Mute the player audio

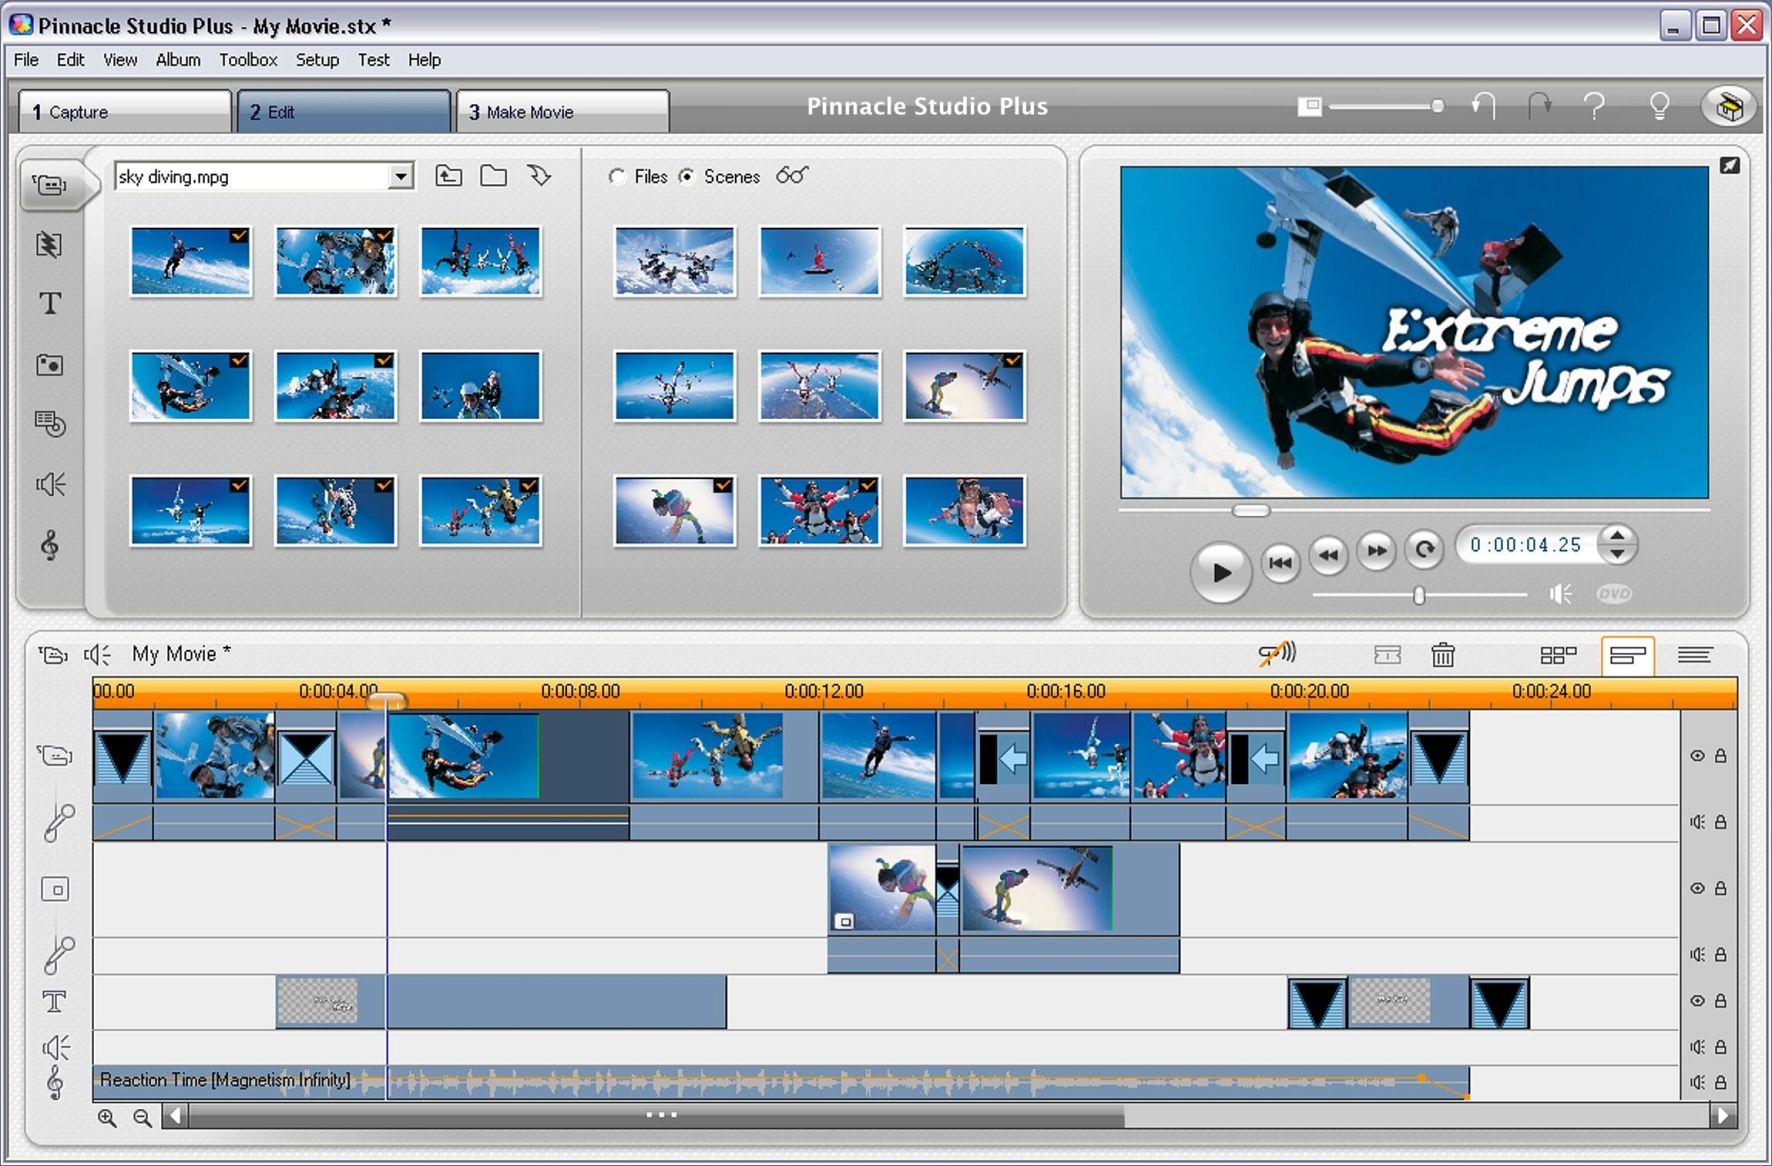[1560, 594]
